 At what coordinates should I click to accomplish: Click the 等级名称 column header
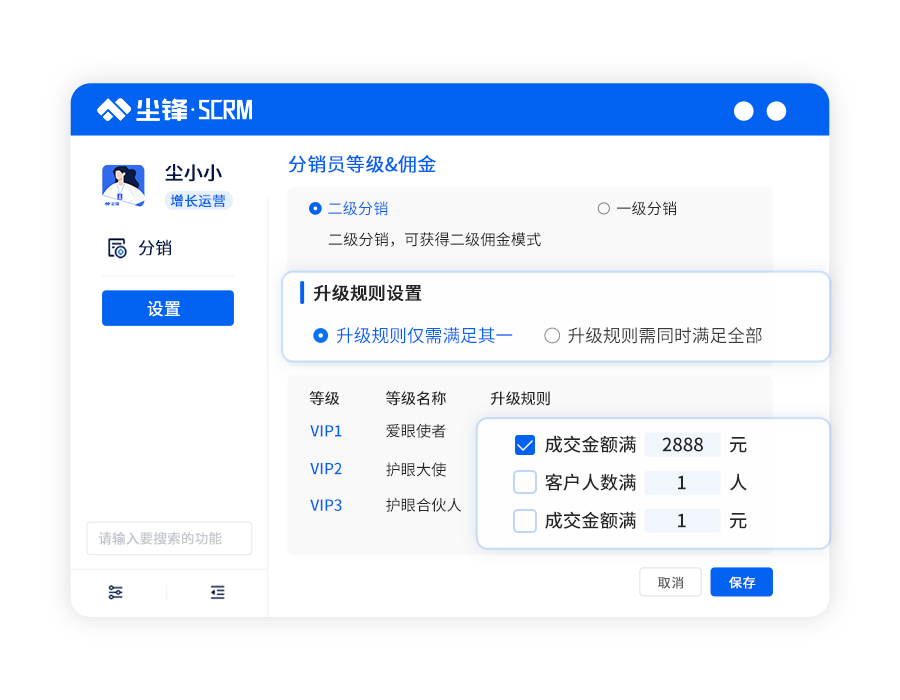tap(416, 398)
